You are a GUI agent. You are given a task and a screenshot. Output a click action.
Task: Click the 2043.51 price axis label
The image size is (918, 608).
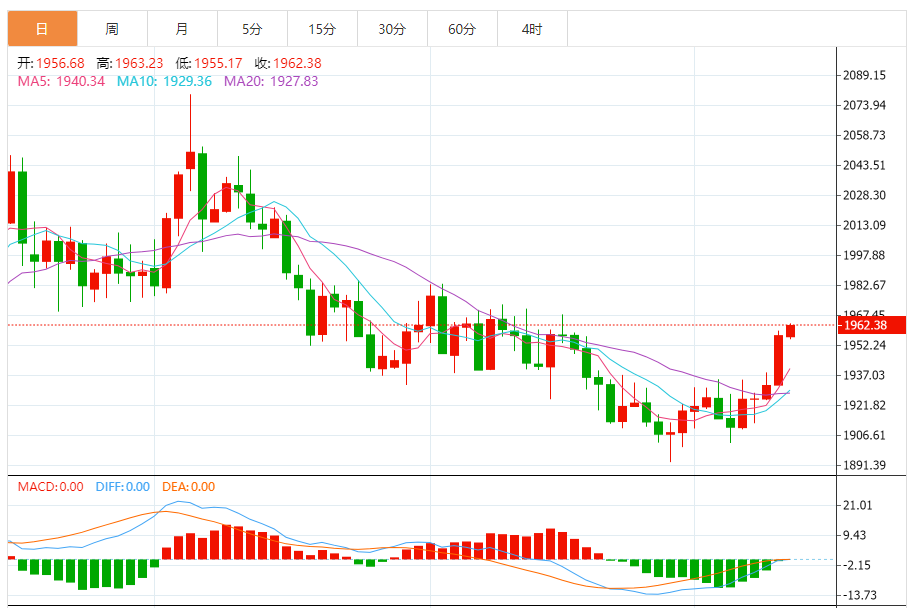864,165
